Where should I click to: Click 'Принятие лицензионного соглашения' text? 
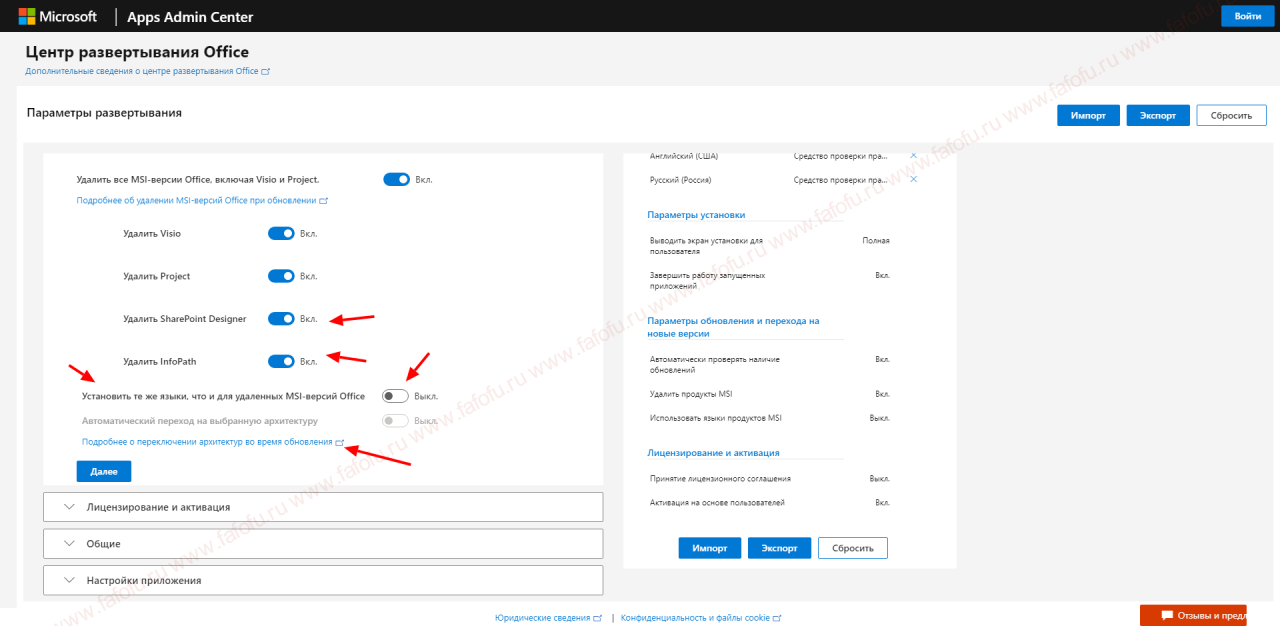point(720,479)
